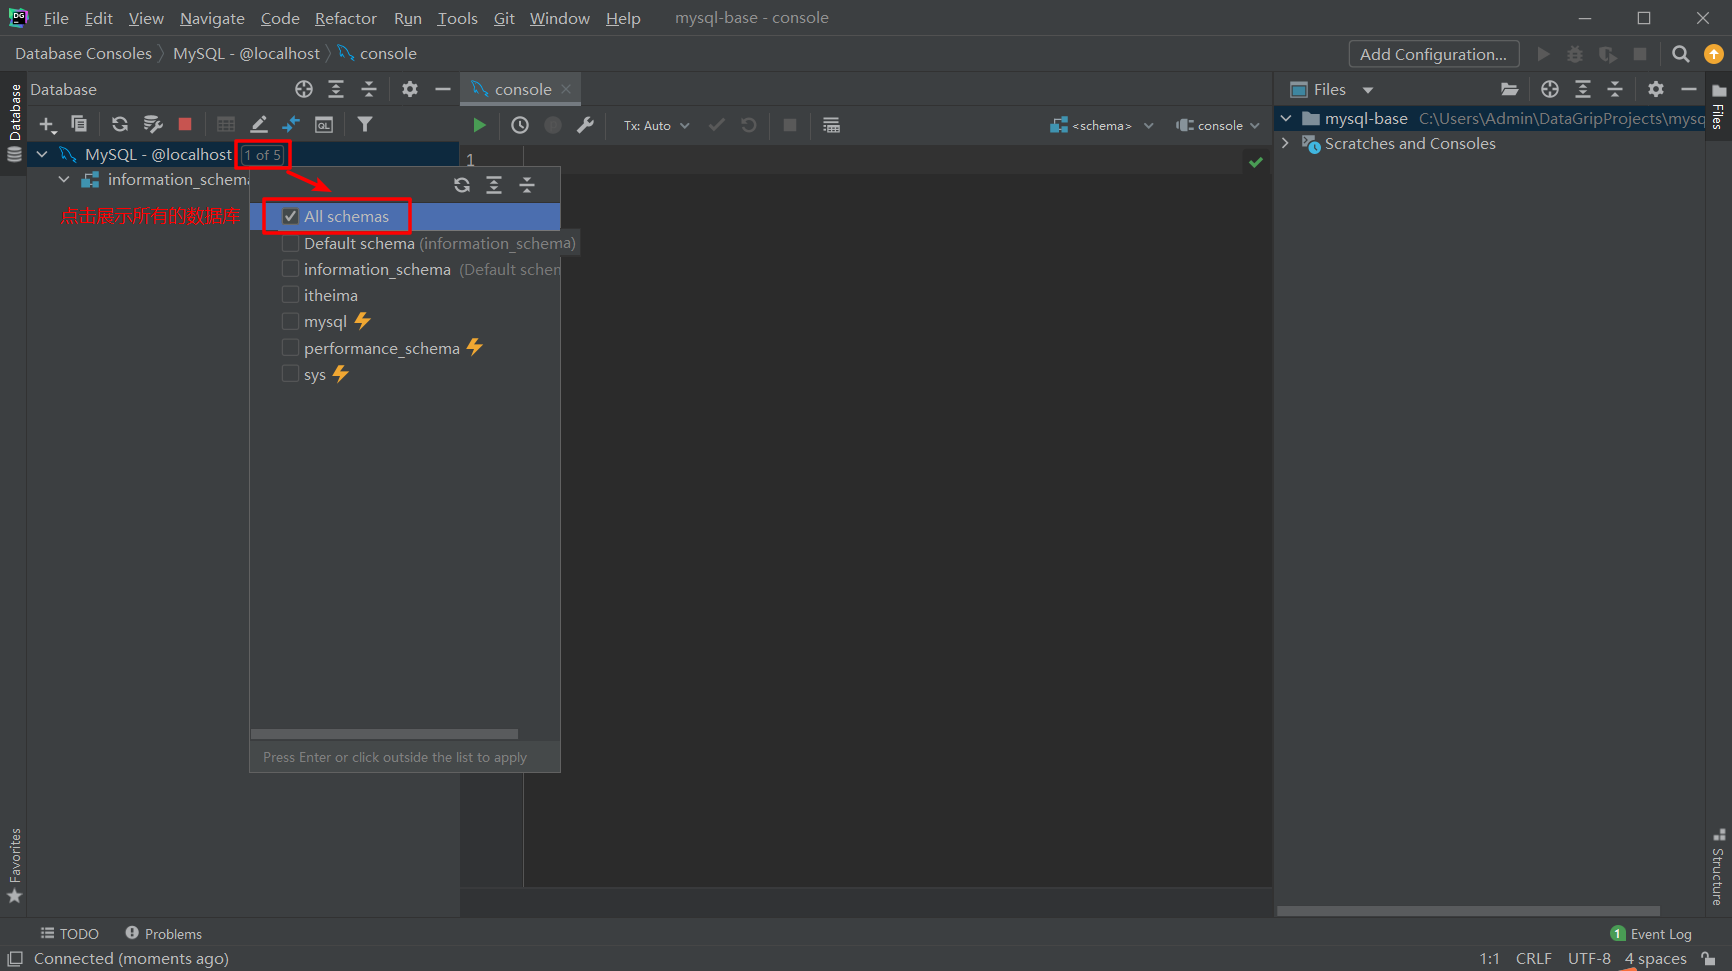
Task: Click the CRLF line separator indicator
Action: coord(1533,958)
